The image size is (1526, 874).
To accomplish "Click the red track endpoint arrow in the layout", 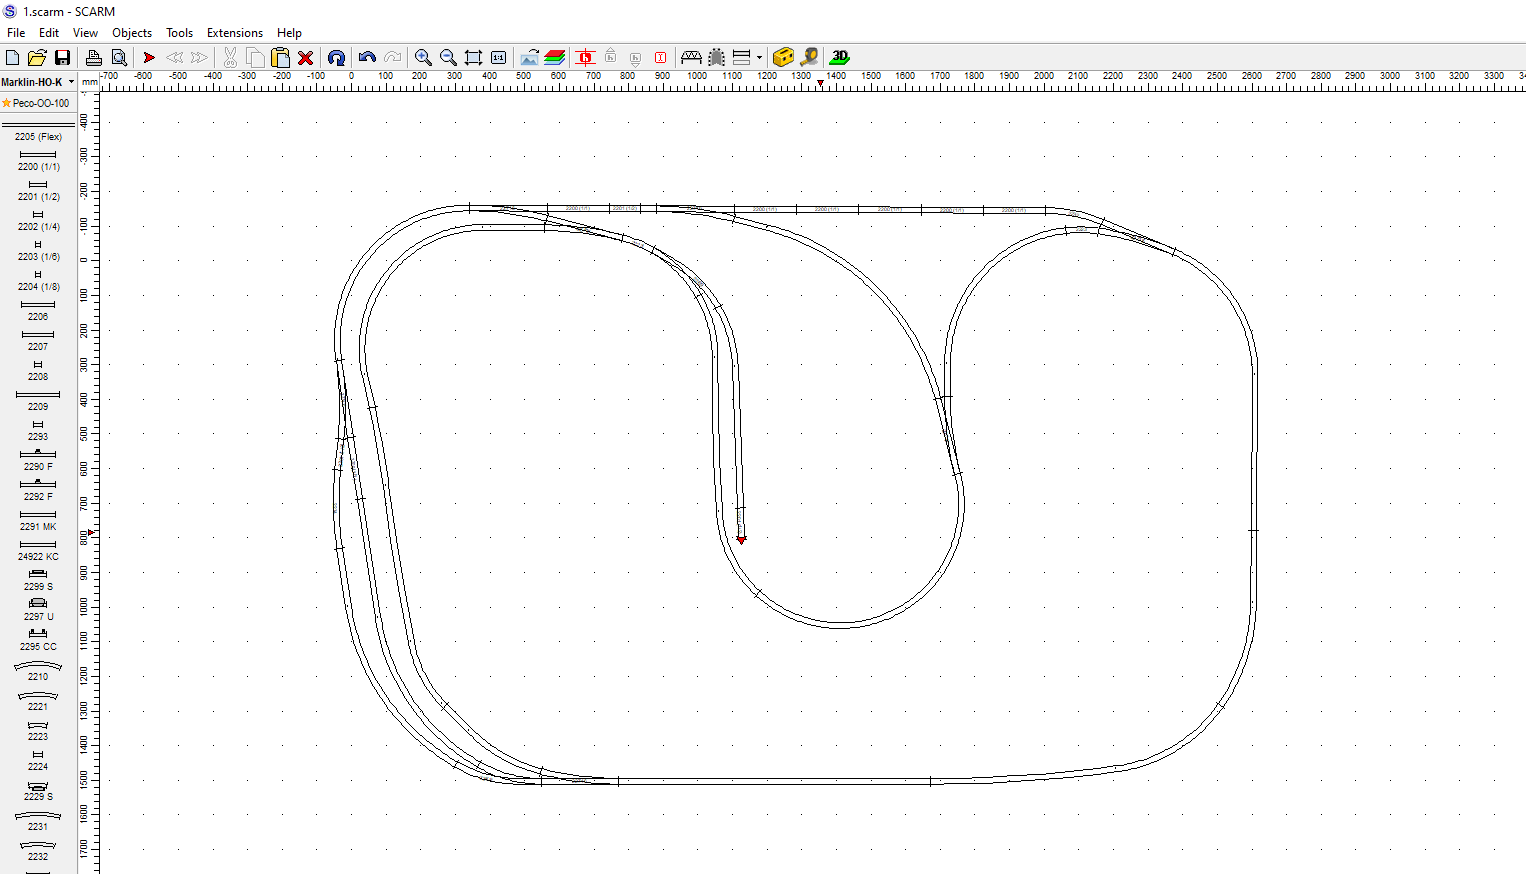I will pyautogui.click(x=741, y=540).
